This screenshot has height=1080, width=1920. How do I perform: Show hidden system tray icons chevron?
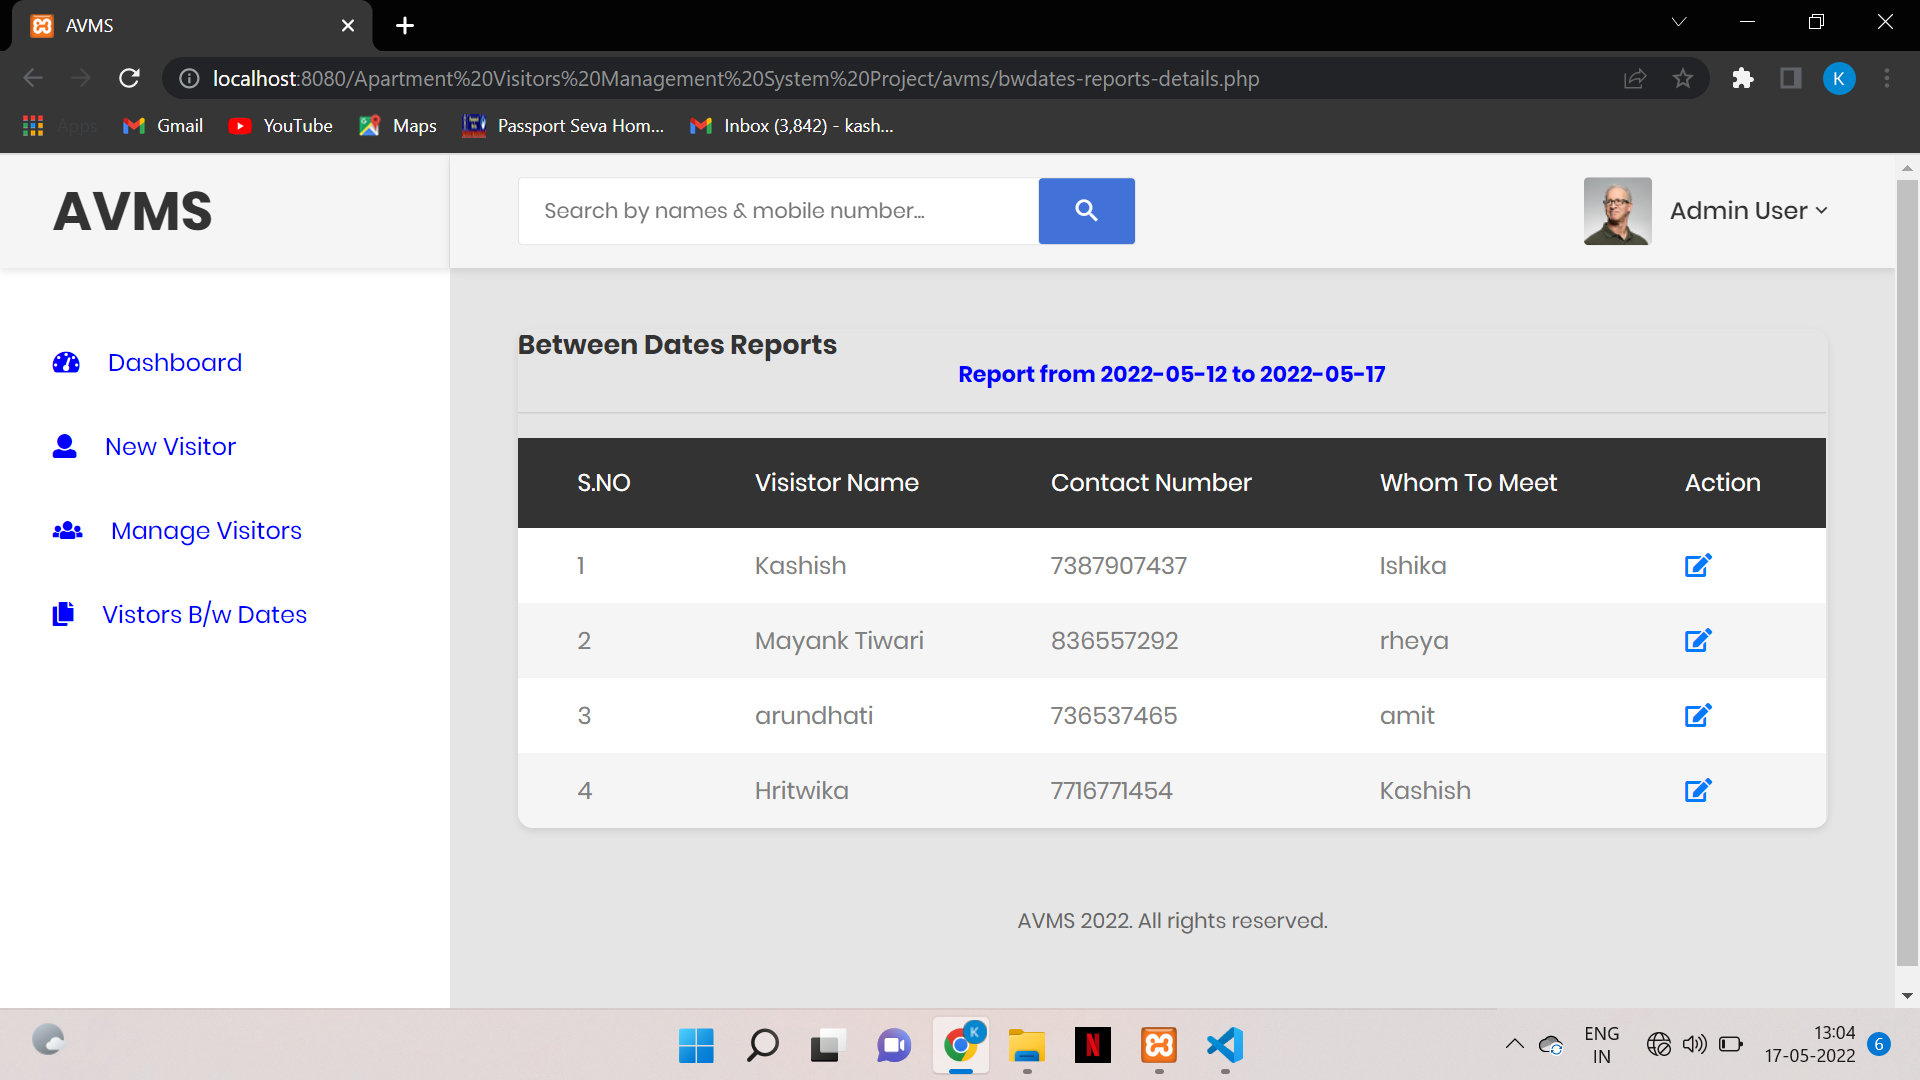pyautogui.click(x=1515, y=1044)
